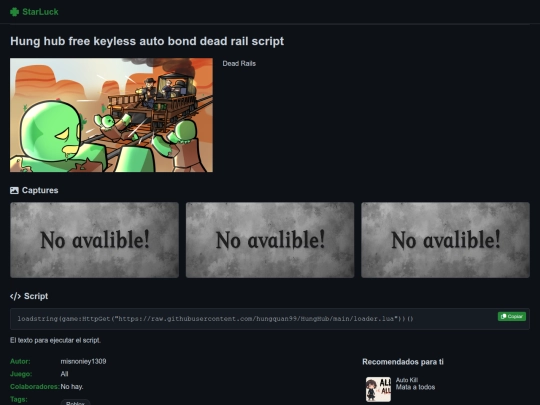The height and width of the screenshot is (405, 540).
Task: Click the Roblox tag chip
Action: [x=75, y=403]
